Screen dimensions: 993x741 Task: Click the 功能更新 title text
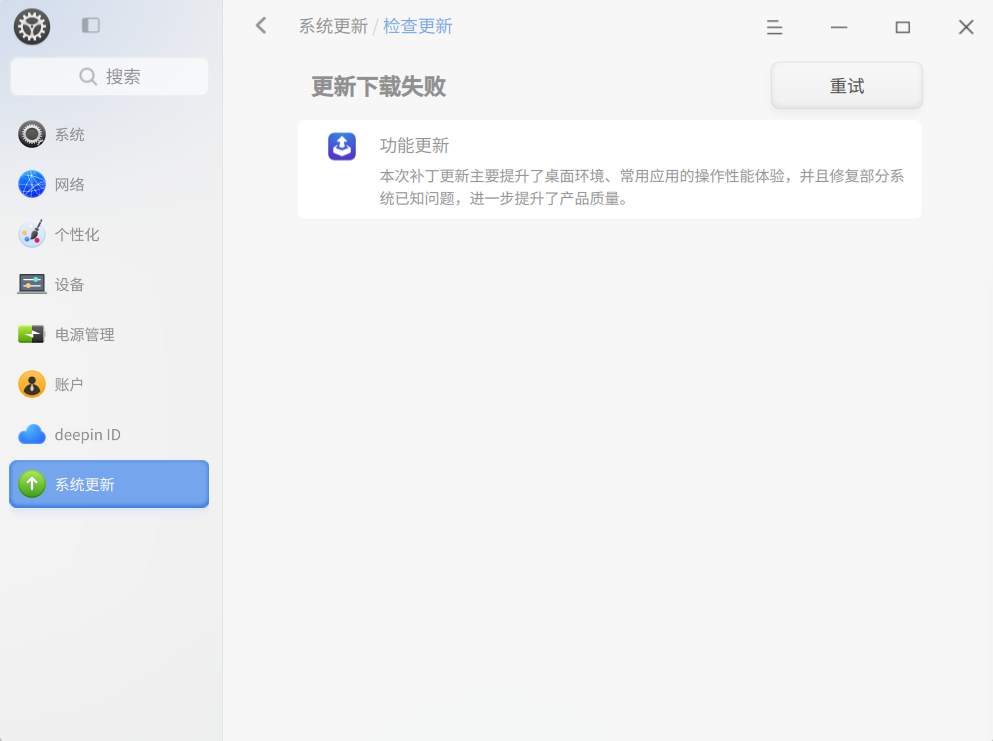[414, 146]
